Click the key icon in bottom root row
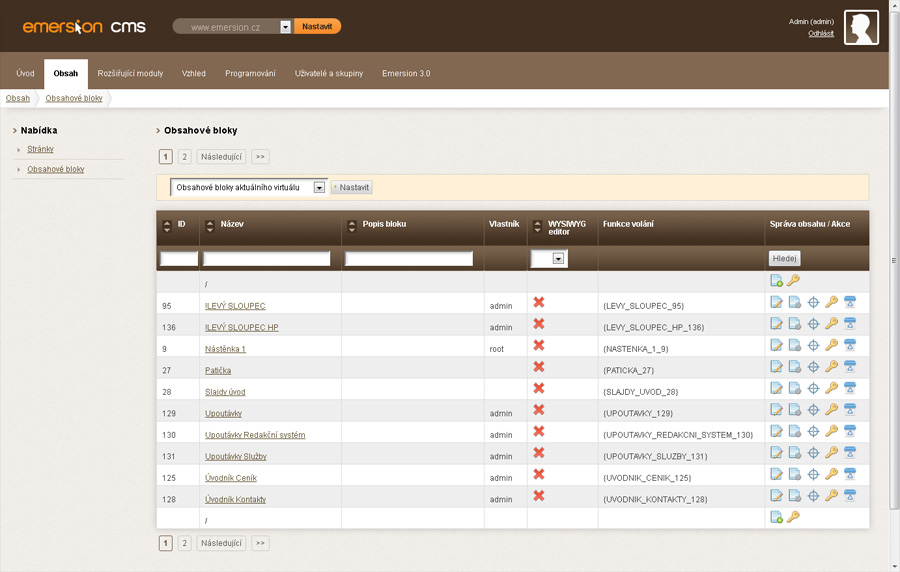900x572 pixels. [793, 517]
